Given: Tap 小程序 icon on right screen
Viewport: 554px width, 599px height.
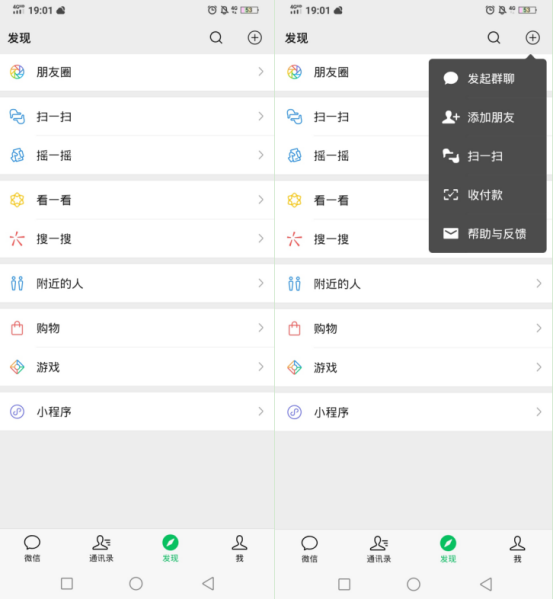Looking at the screenshot, I should [295, 412].
